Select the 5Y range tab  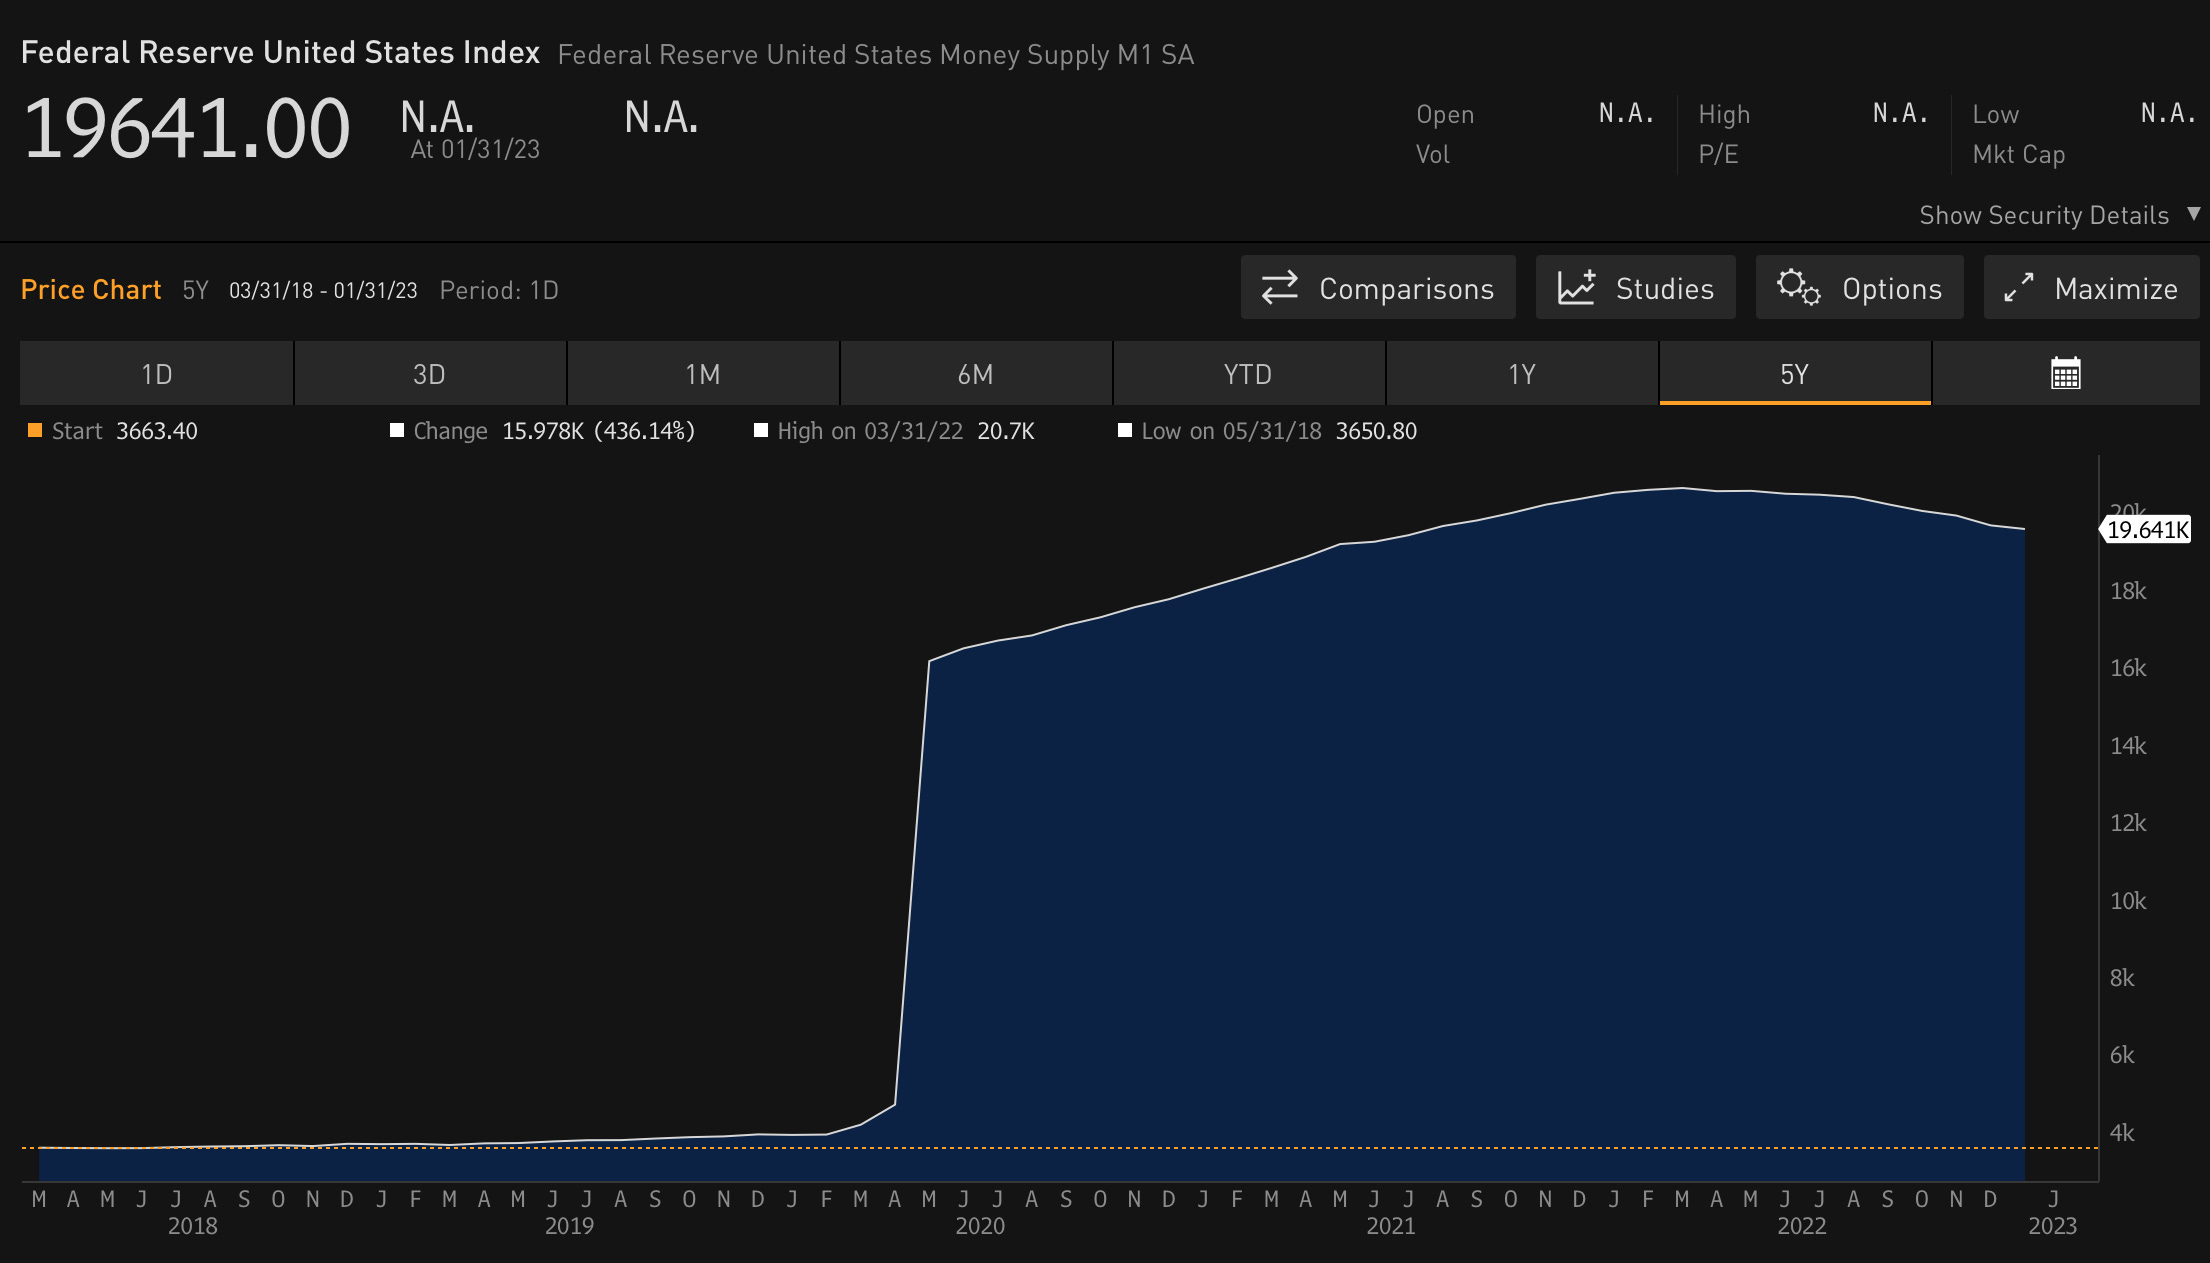(x=1795, y=374)
